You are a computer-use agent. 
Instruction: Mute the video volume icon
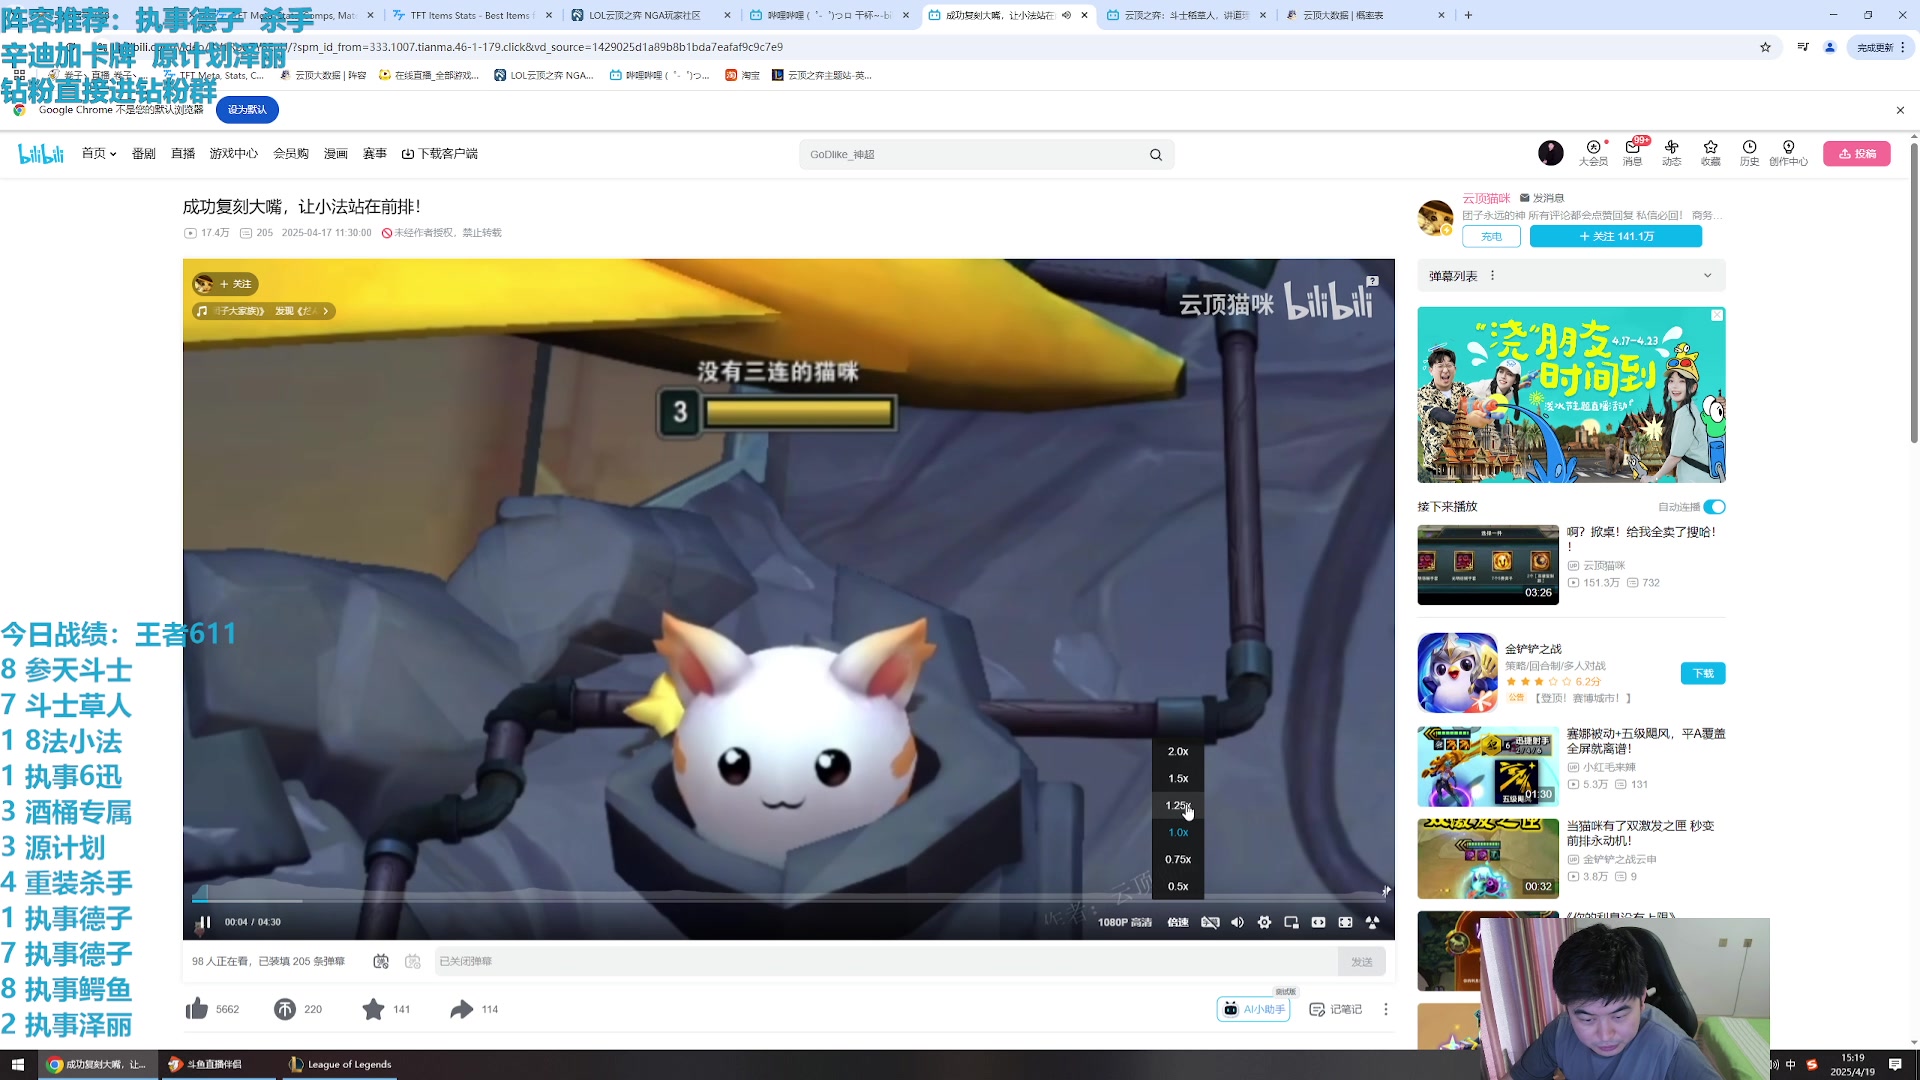pyautogui.click(x=1237, y=922)
